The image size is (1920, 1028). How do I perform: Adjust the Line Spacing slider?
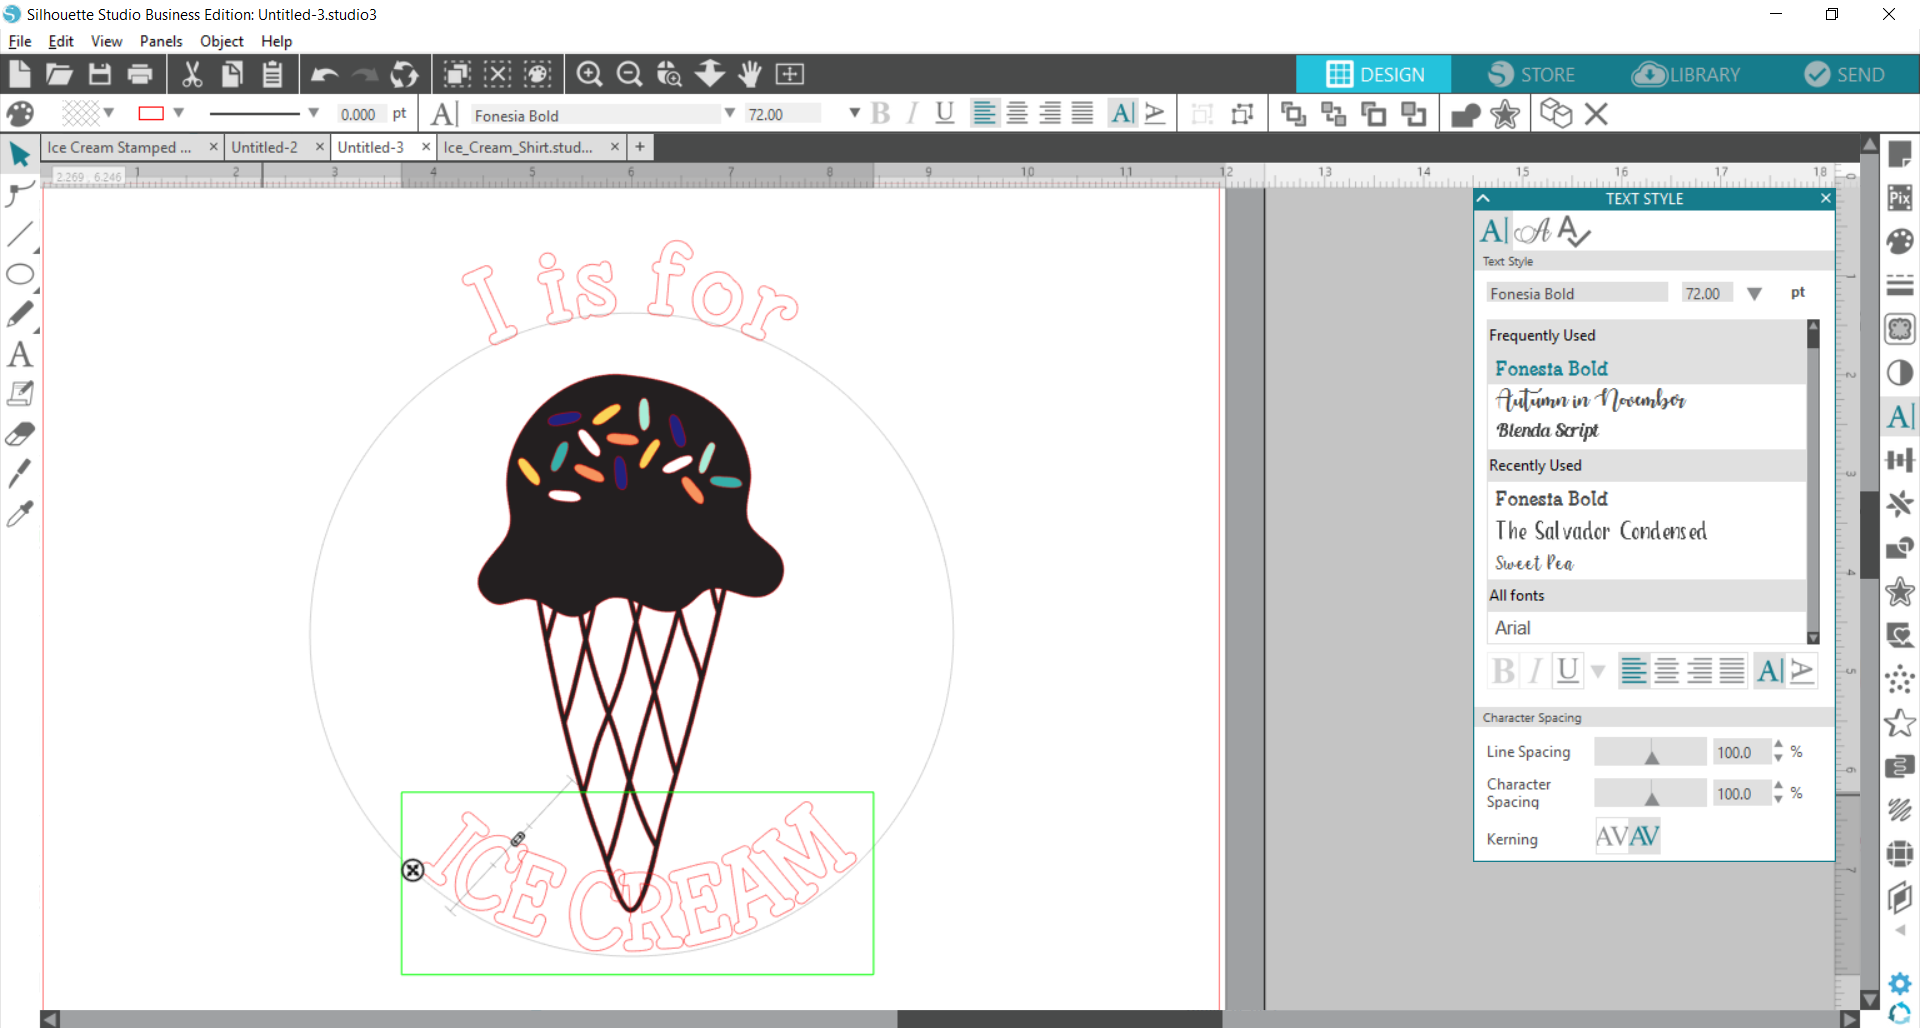pyautogui.click(x=1651, y=753)
